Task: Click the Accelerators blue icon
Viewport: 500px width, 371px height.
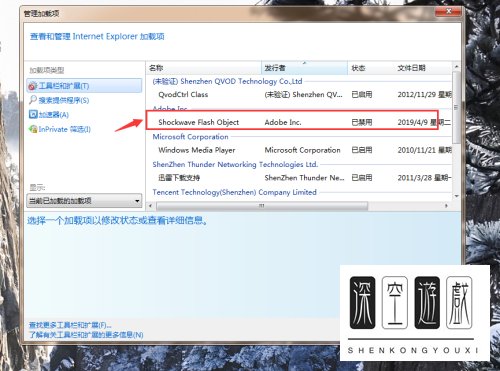Action: [33, 114]
